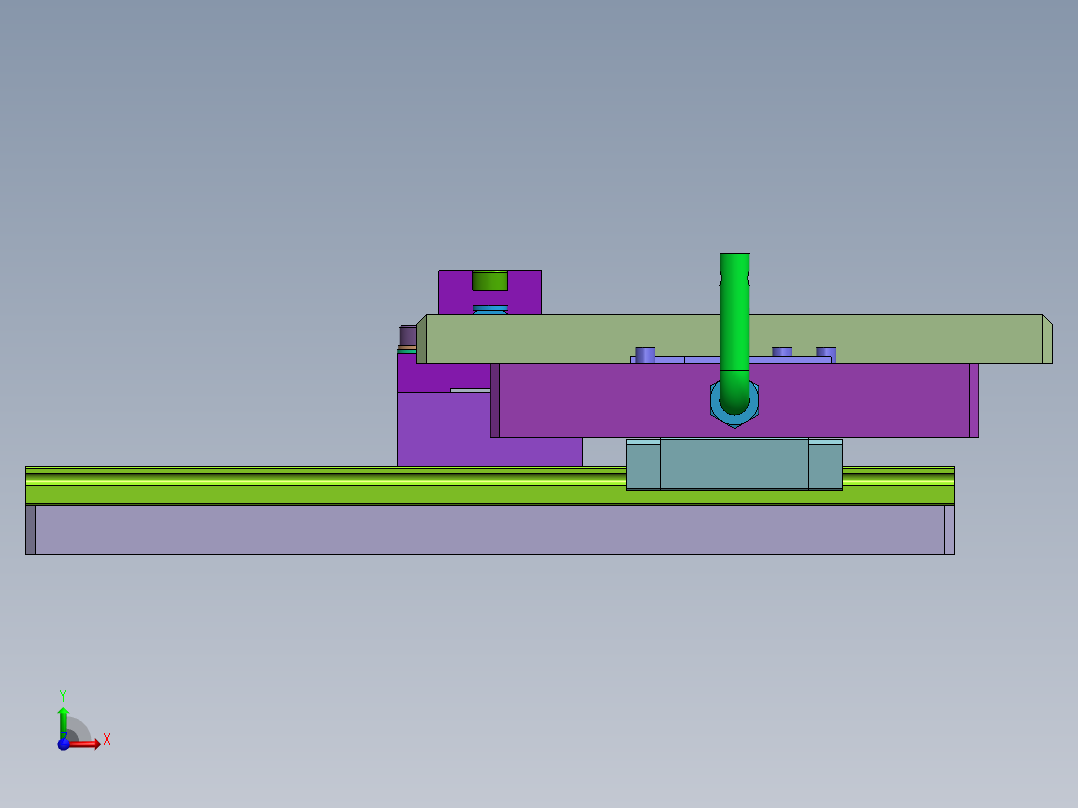The height and width of the screenshot is (808, 1078).
Task: Select the teal slider carriage block
Action: 734,465
